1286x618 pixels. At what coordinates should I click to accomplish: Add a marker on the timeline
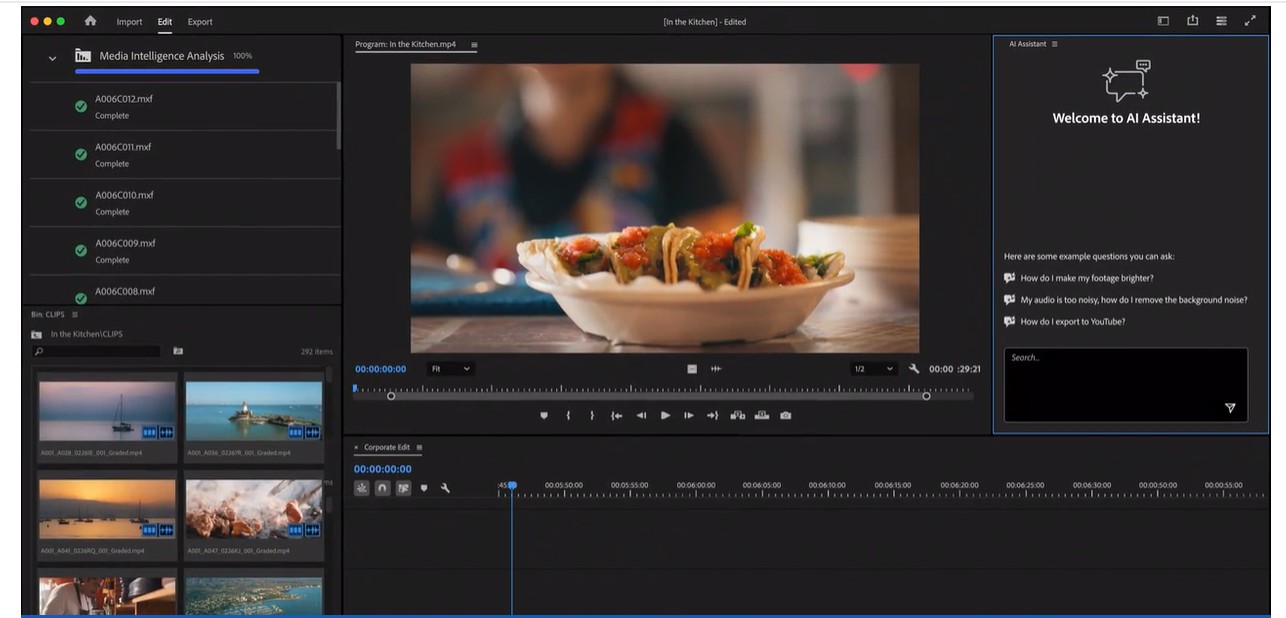424,488
